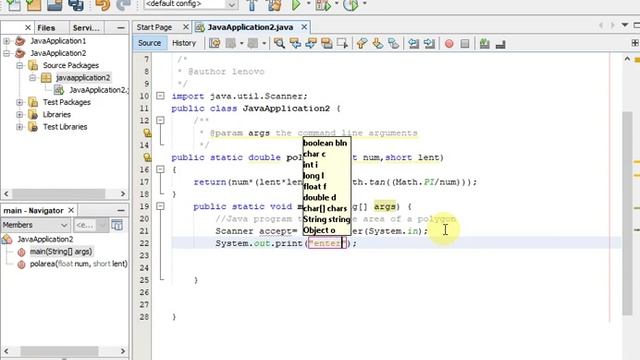This screenshot has width=640, height=360.
Task: Expand the JavaApplication1 project node
Action: tap(7, 41)
